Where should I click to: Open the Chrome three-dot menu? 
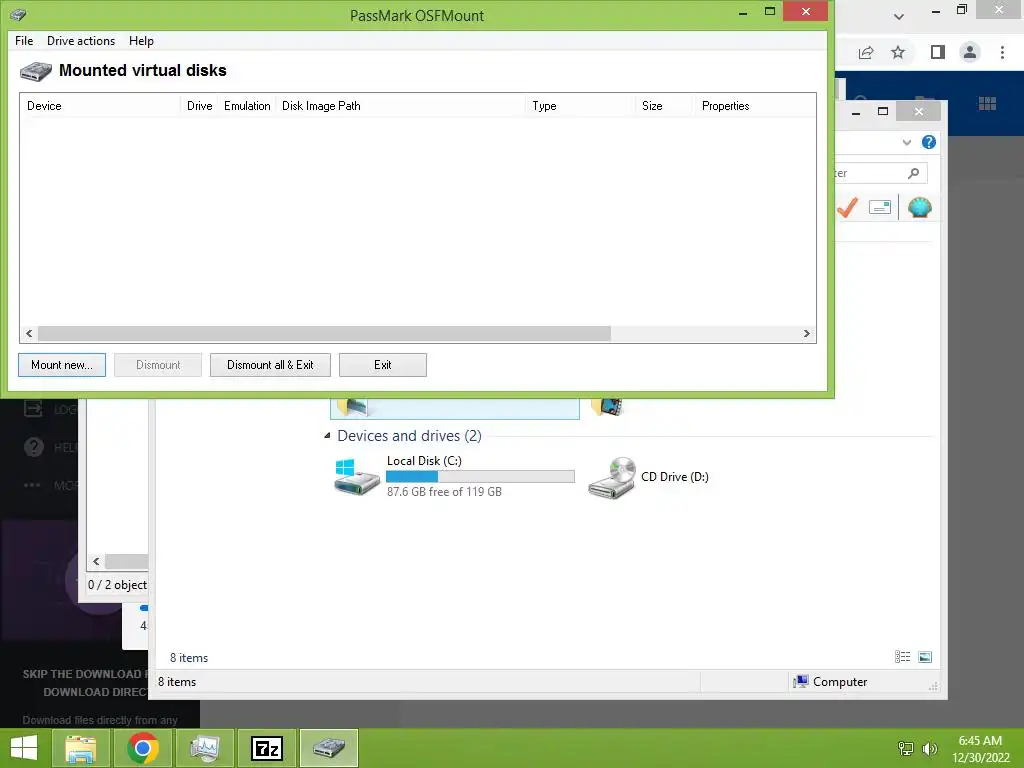(x=1002, y=52)
